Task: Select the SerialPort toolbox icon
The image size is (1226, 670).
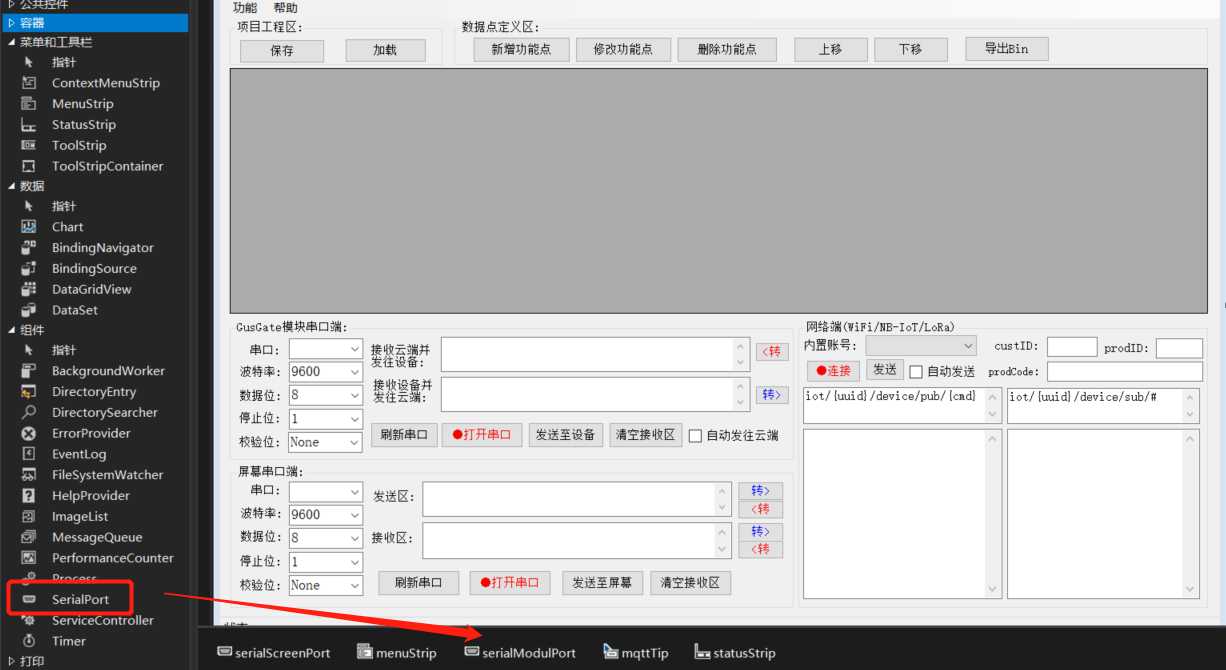Action: coord(29,599)
